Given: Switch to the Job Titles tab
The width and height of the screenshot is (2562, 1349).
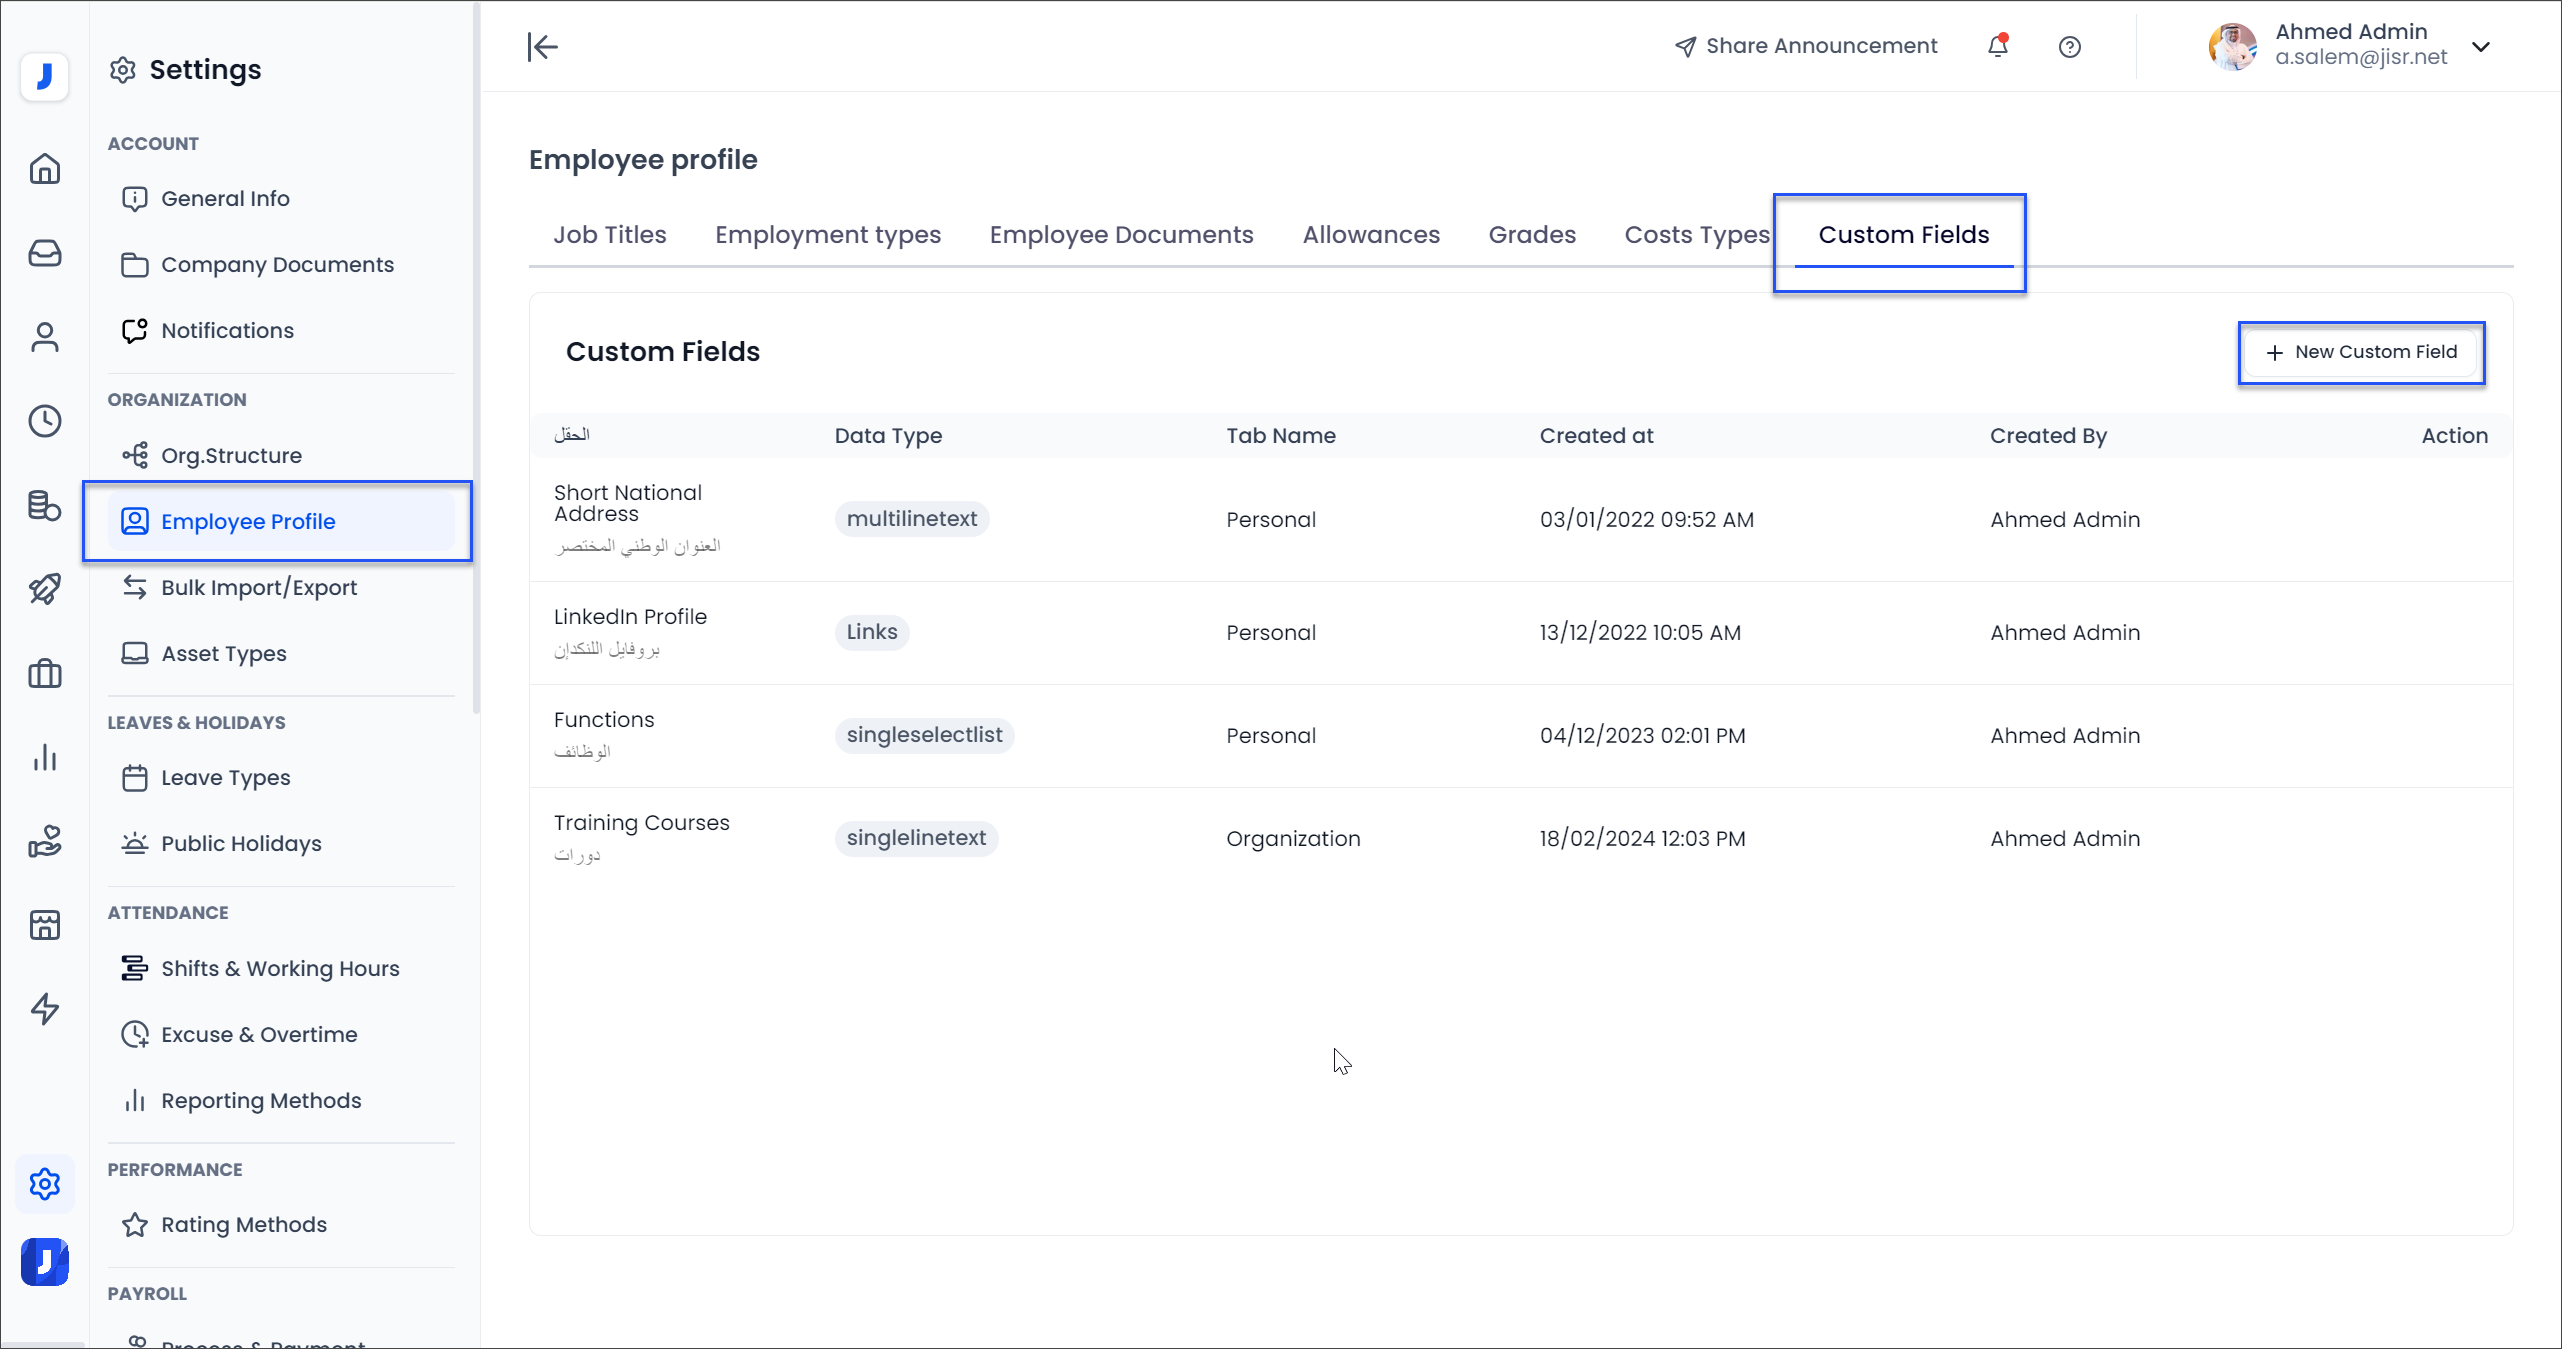Looking at the screenshot, I should pyautogui.click(x=609, y=235).
